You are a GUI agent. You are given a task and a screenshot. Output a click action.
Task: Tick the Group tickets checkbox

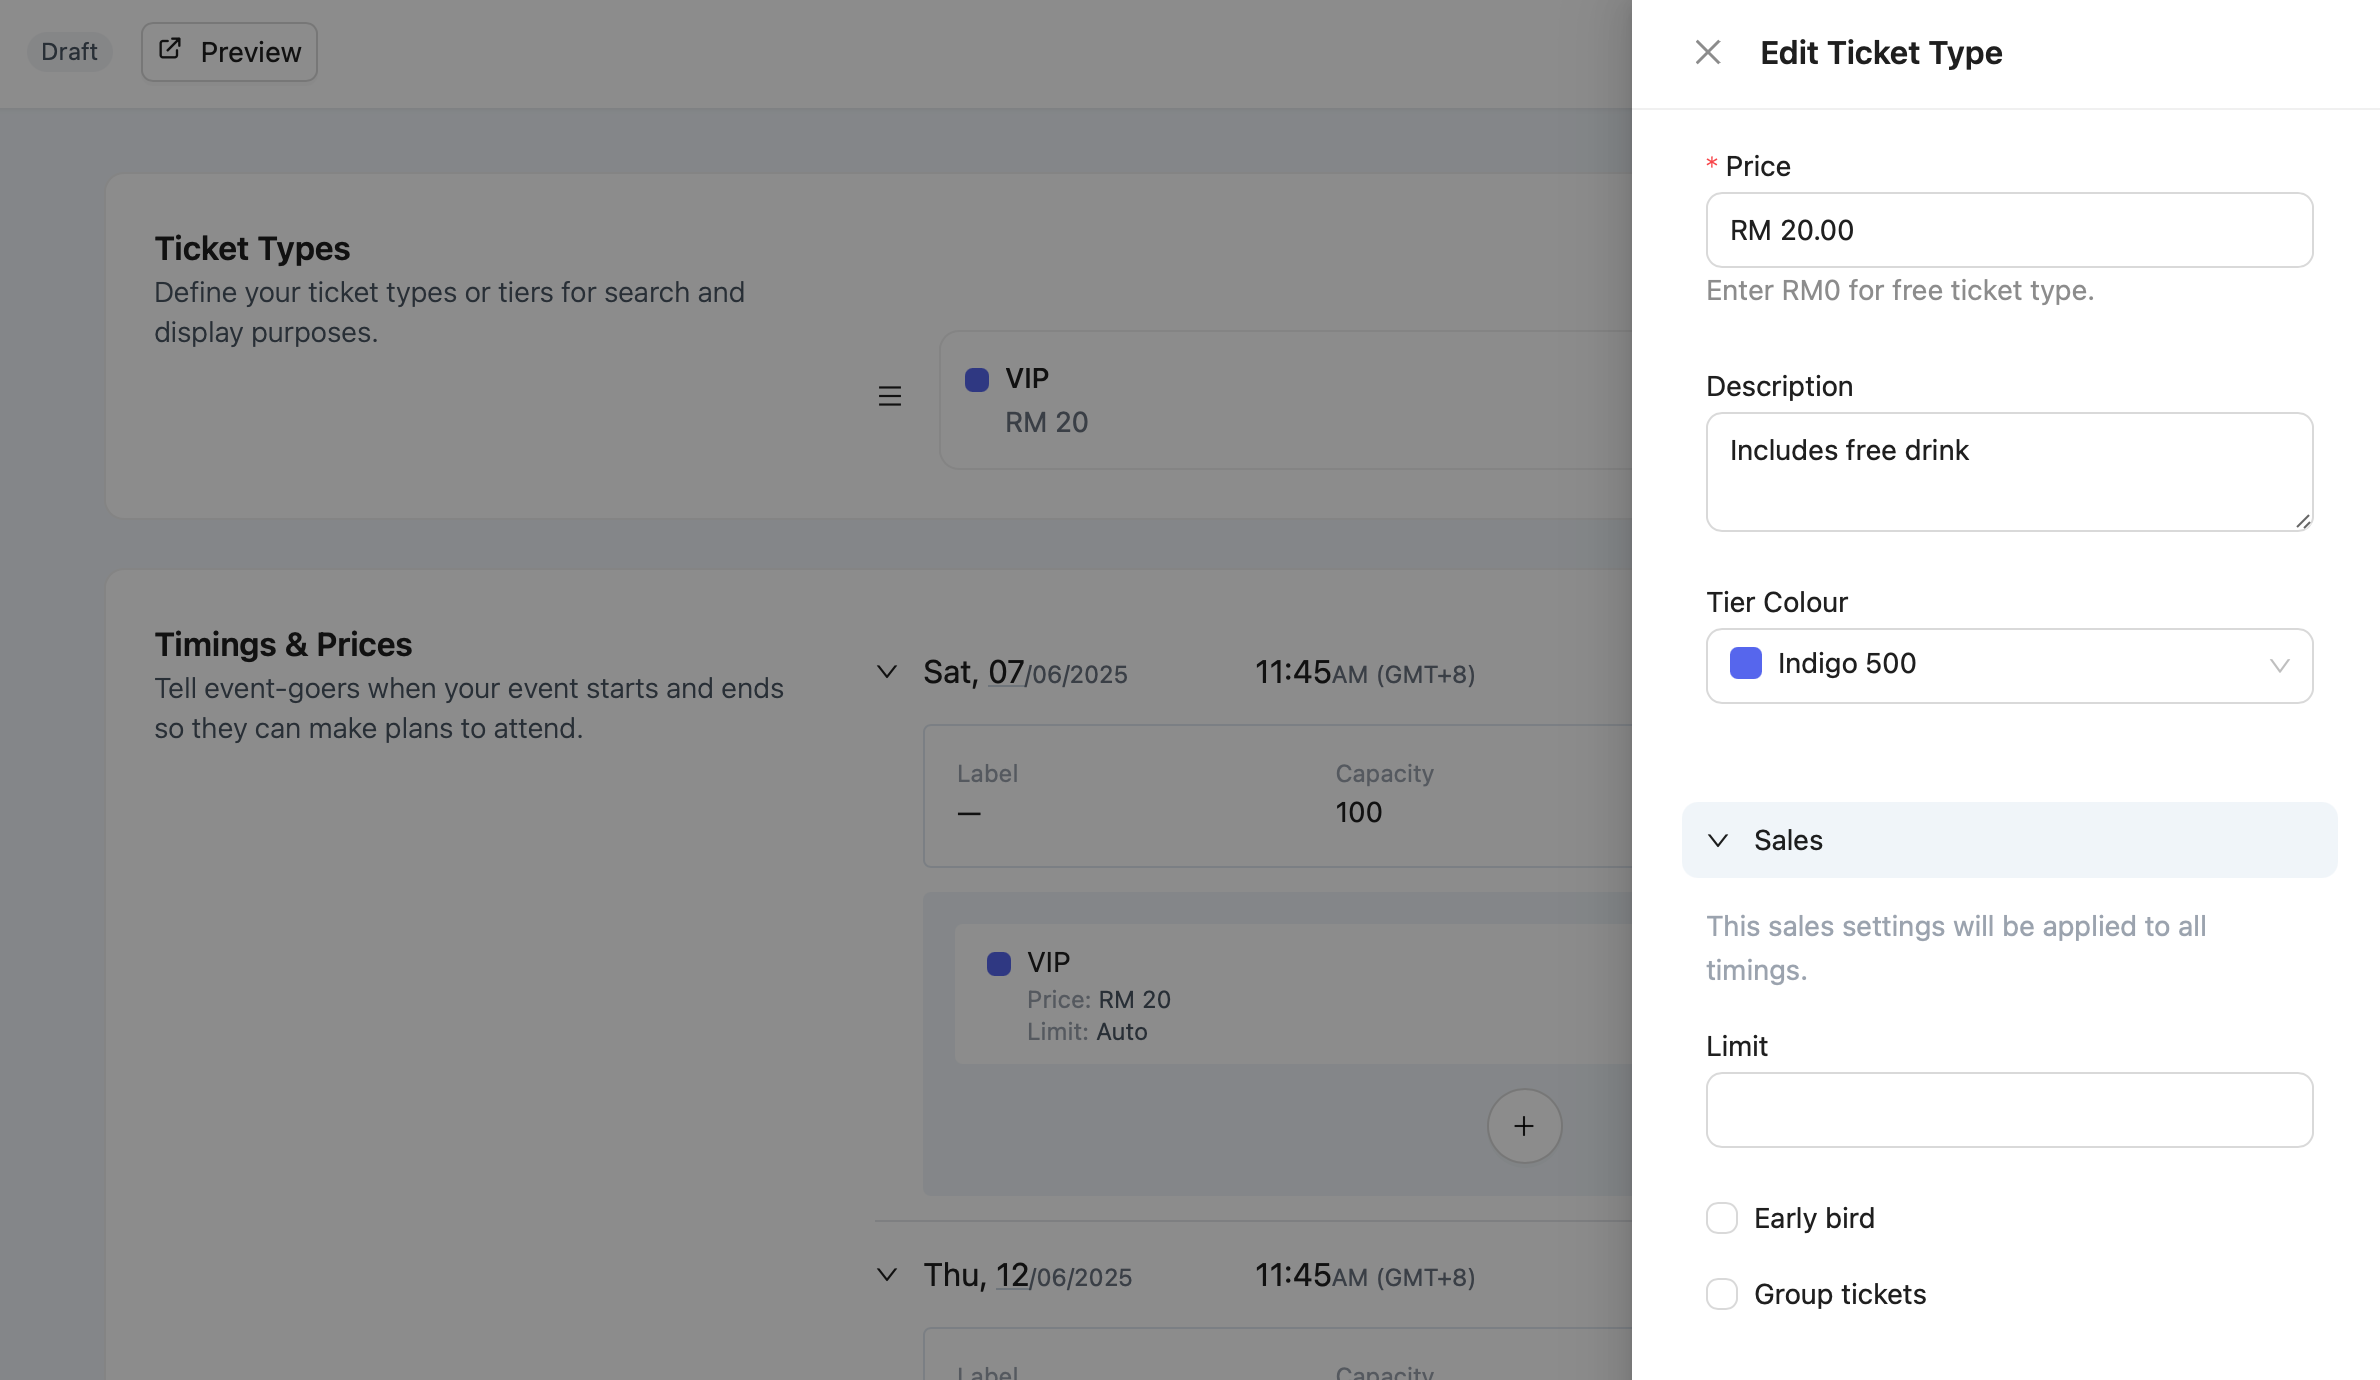pyautogui.click(x=1722, y=1294)
